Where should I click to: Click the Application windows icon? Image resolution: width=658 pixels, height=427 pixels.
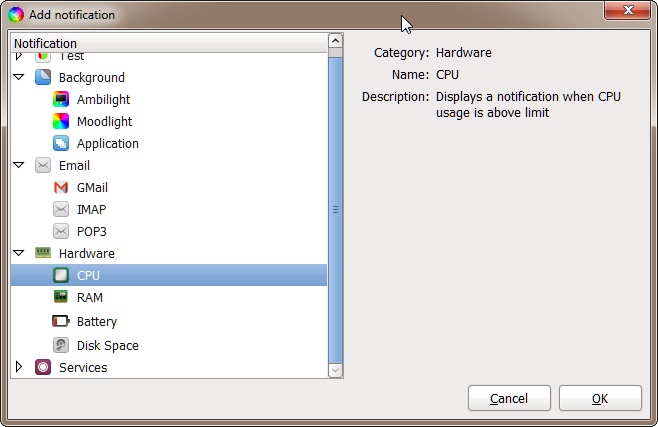(x=61, y=143)
